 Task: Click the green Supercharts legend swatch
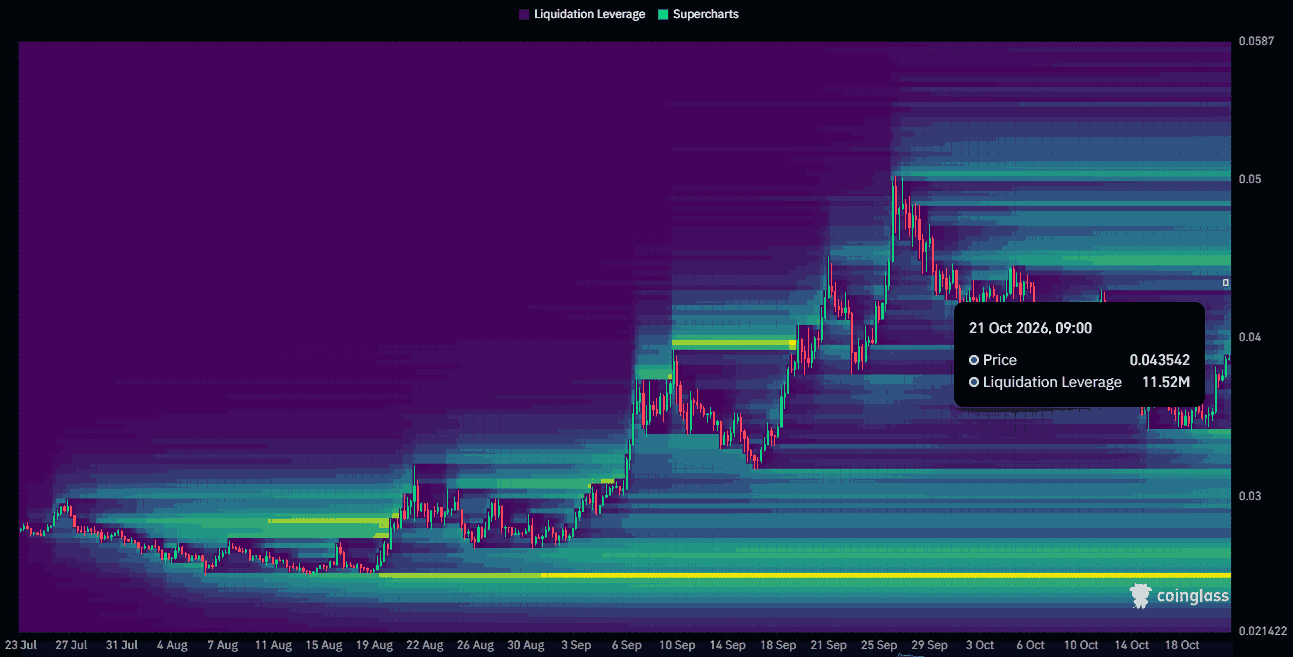click(x=663, y=14)
